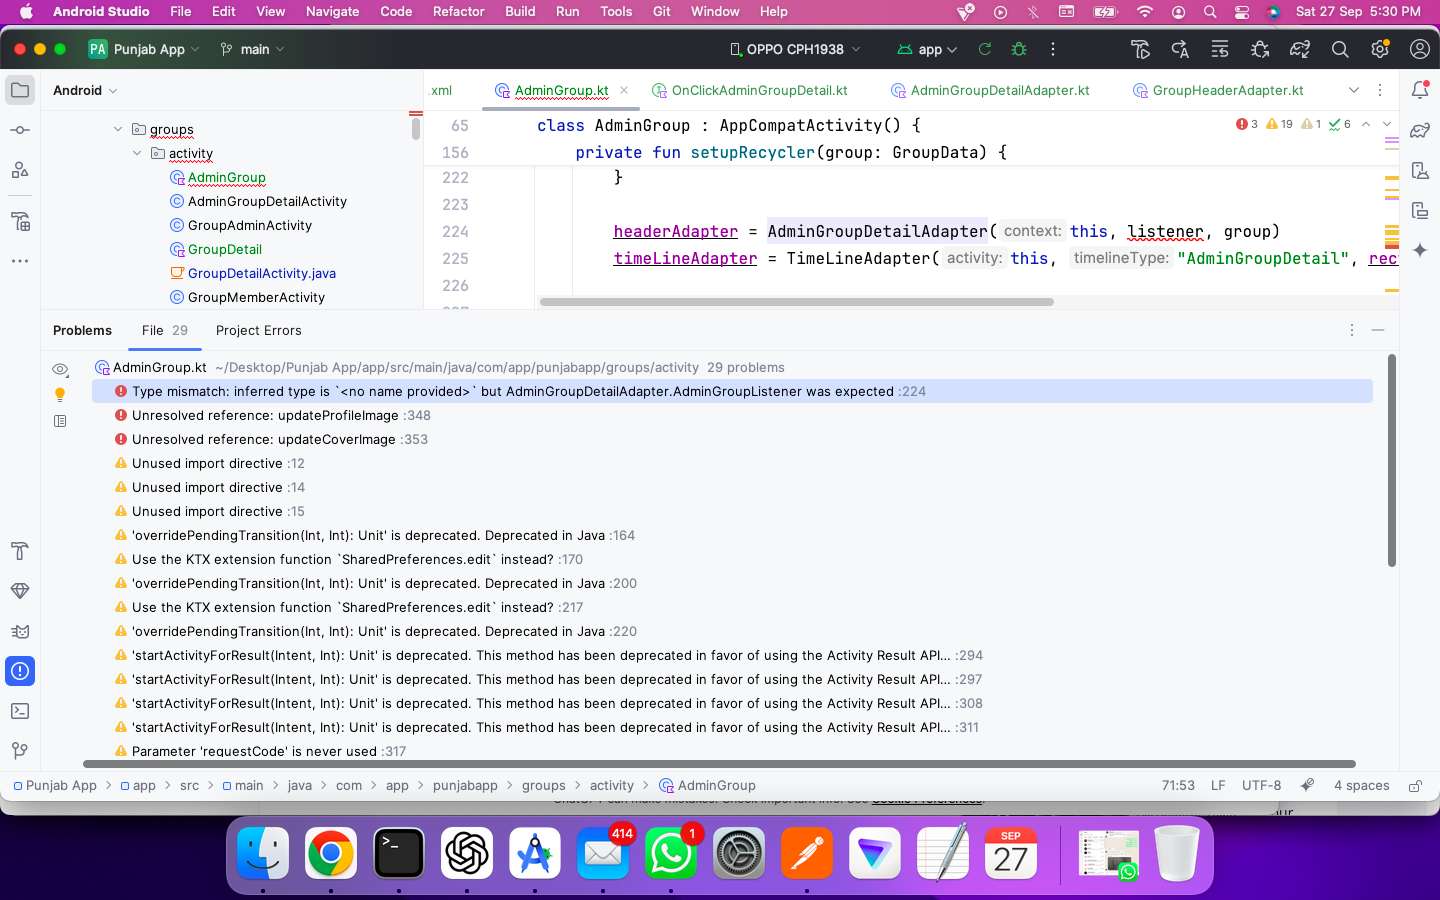Click the UTF-8 encoding in status bar
This screenshot has width=1440, height=900.
point(1261,786)
